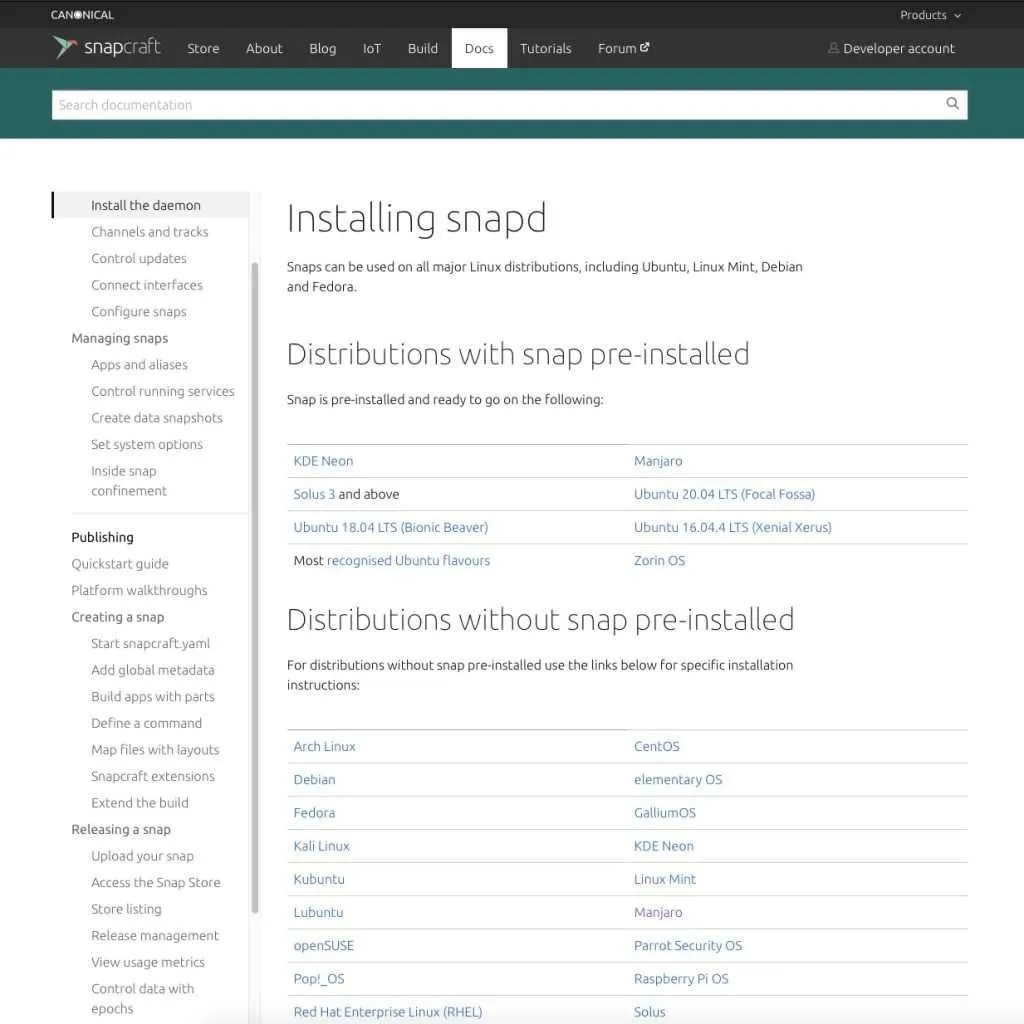Open Extend the build page
Image resolution: width=1024 pixels, height=1024 pixels.
(x=140, y=803)
